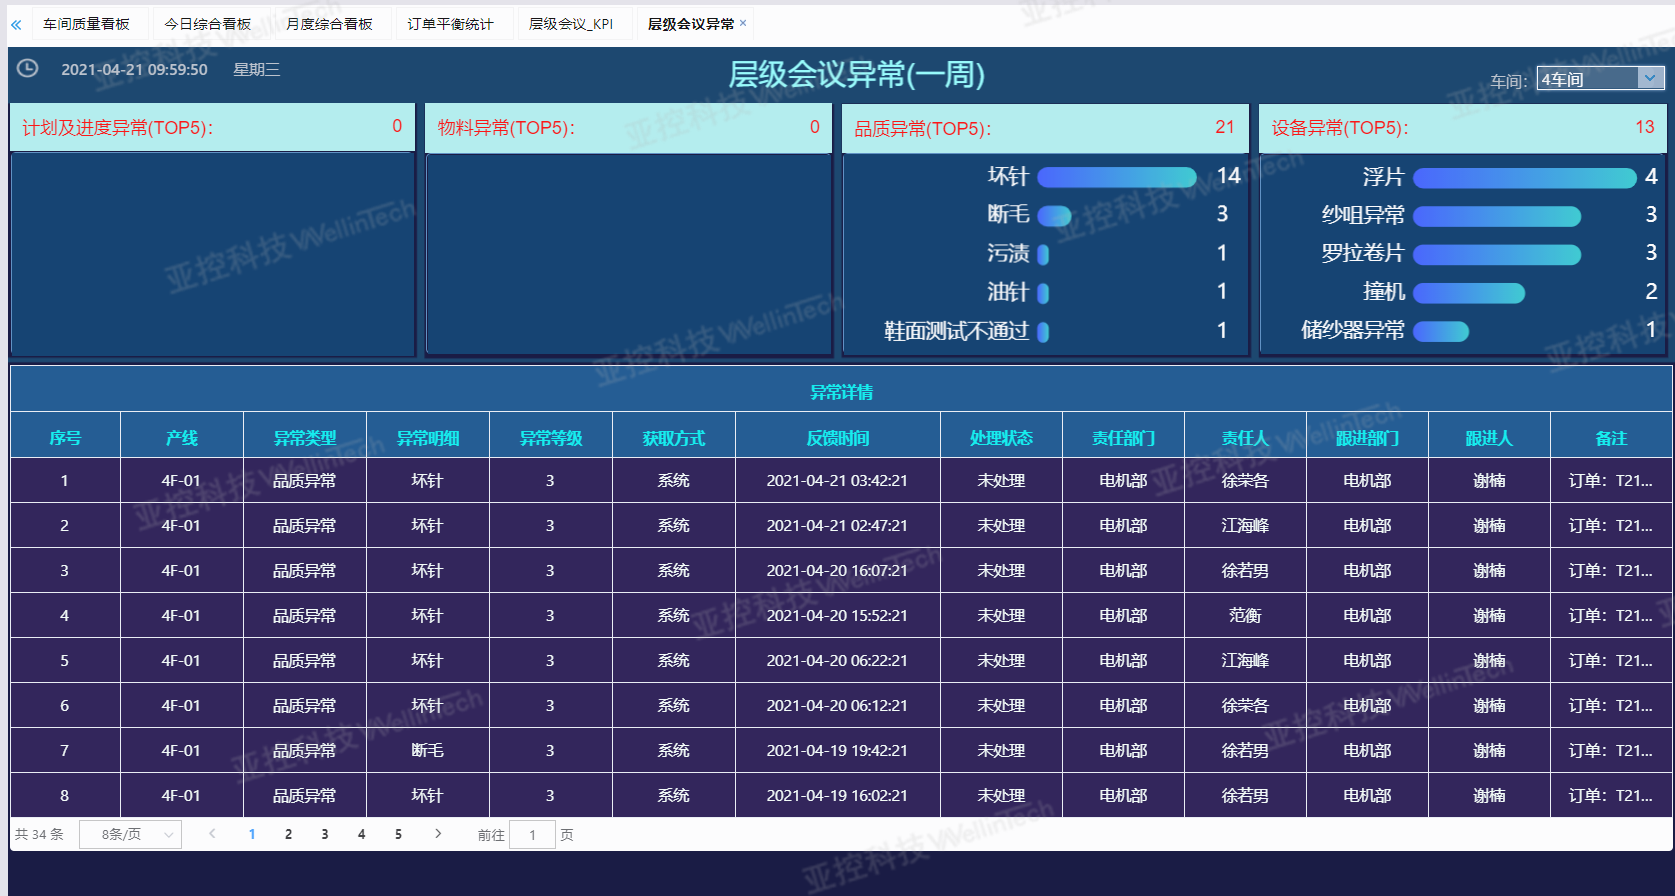Screen dimensions: 1675x896
Task: Go to the previous page arrow
Action: pyautogui.click(x=212, y=834)
